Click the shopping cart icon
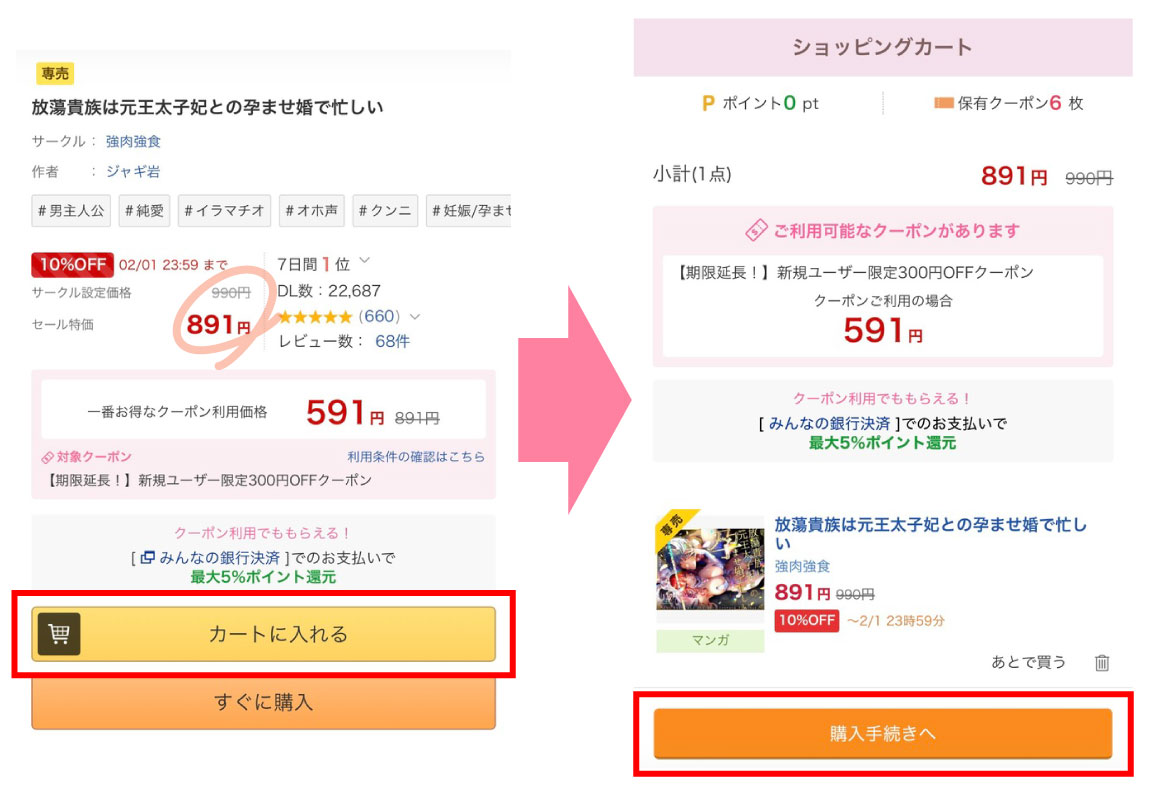This screenshot has height=800, width=1150. (x=59, y=634)
